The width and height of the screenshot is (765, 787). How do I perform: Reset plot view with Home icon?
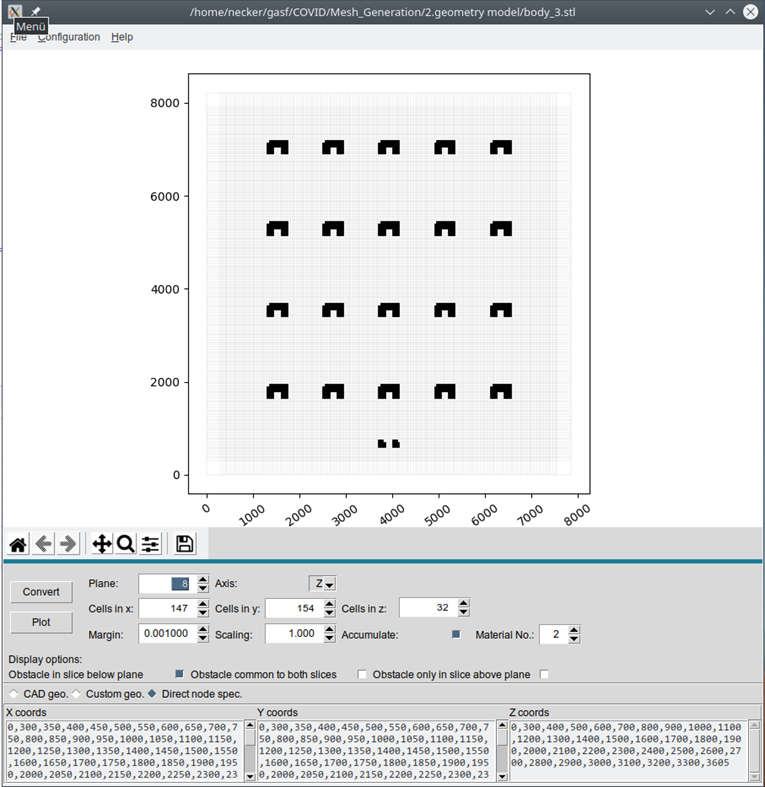pyautogui.click(x=18, y=544)
